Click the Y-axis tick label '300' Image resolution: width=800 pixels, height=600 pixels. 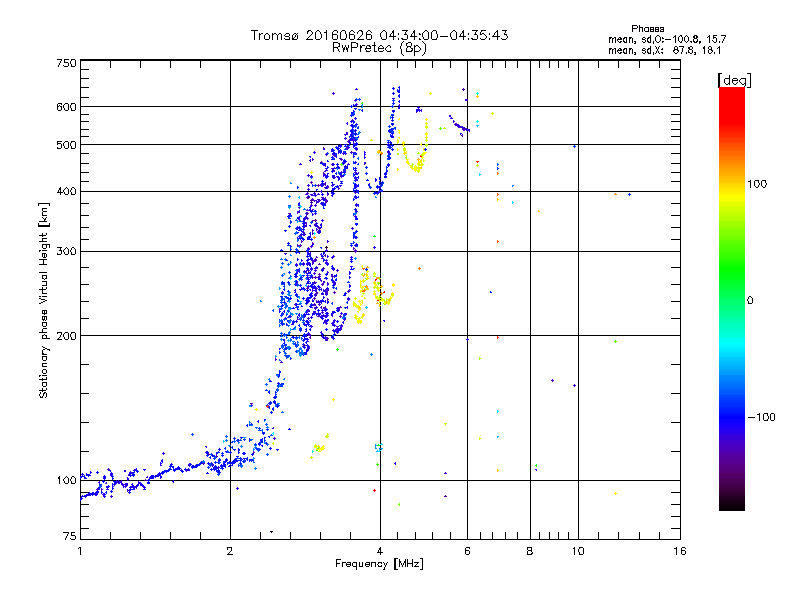67,251
